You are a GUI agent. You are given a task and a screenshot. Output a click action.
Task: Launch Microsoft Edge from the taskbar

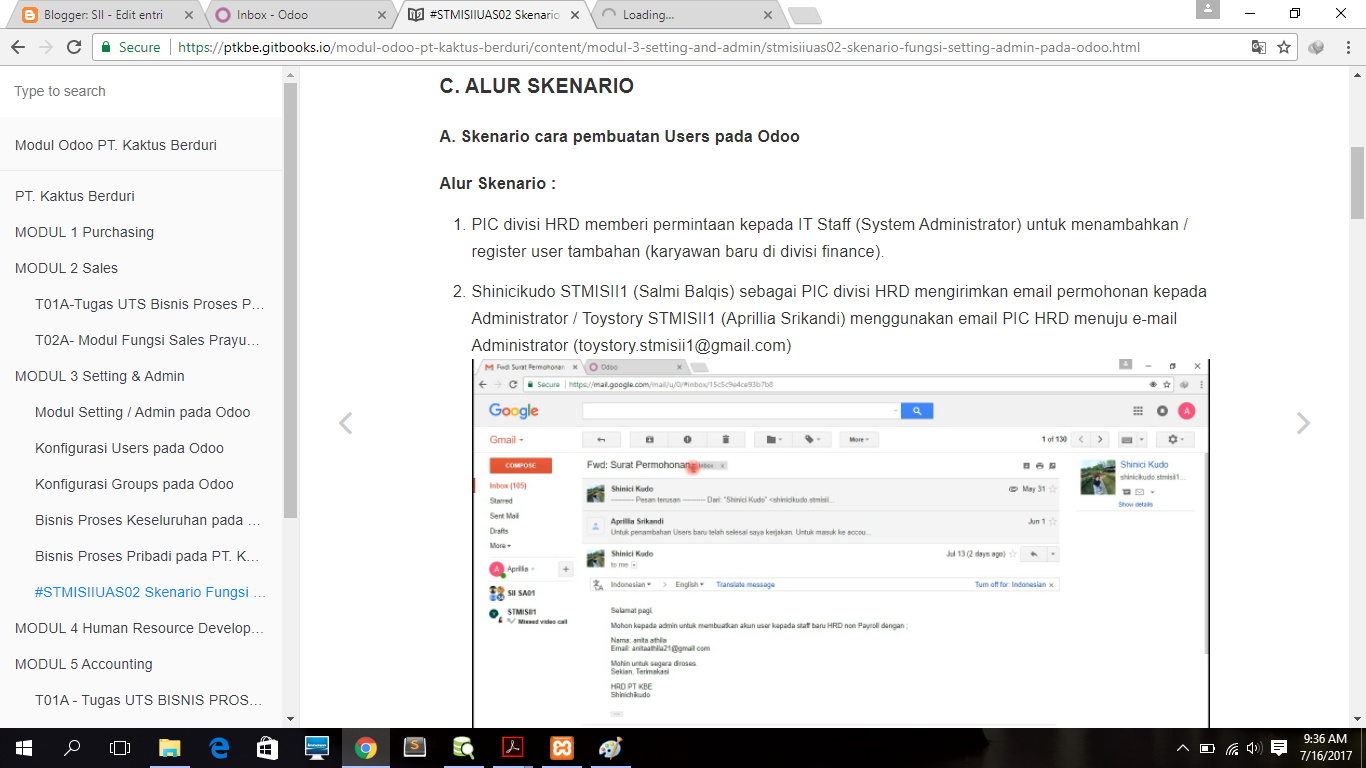219,747
